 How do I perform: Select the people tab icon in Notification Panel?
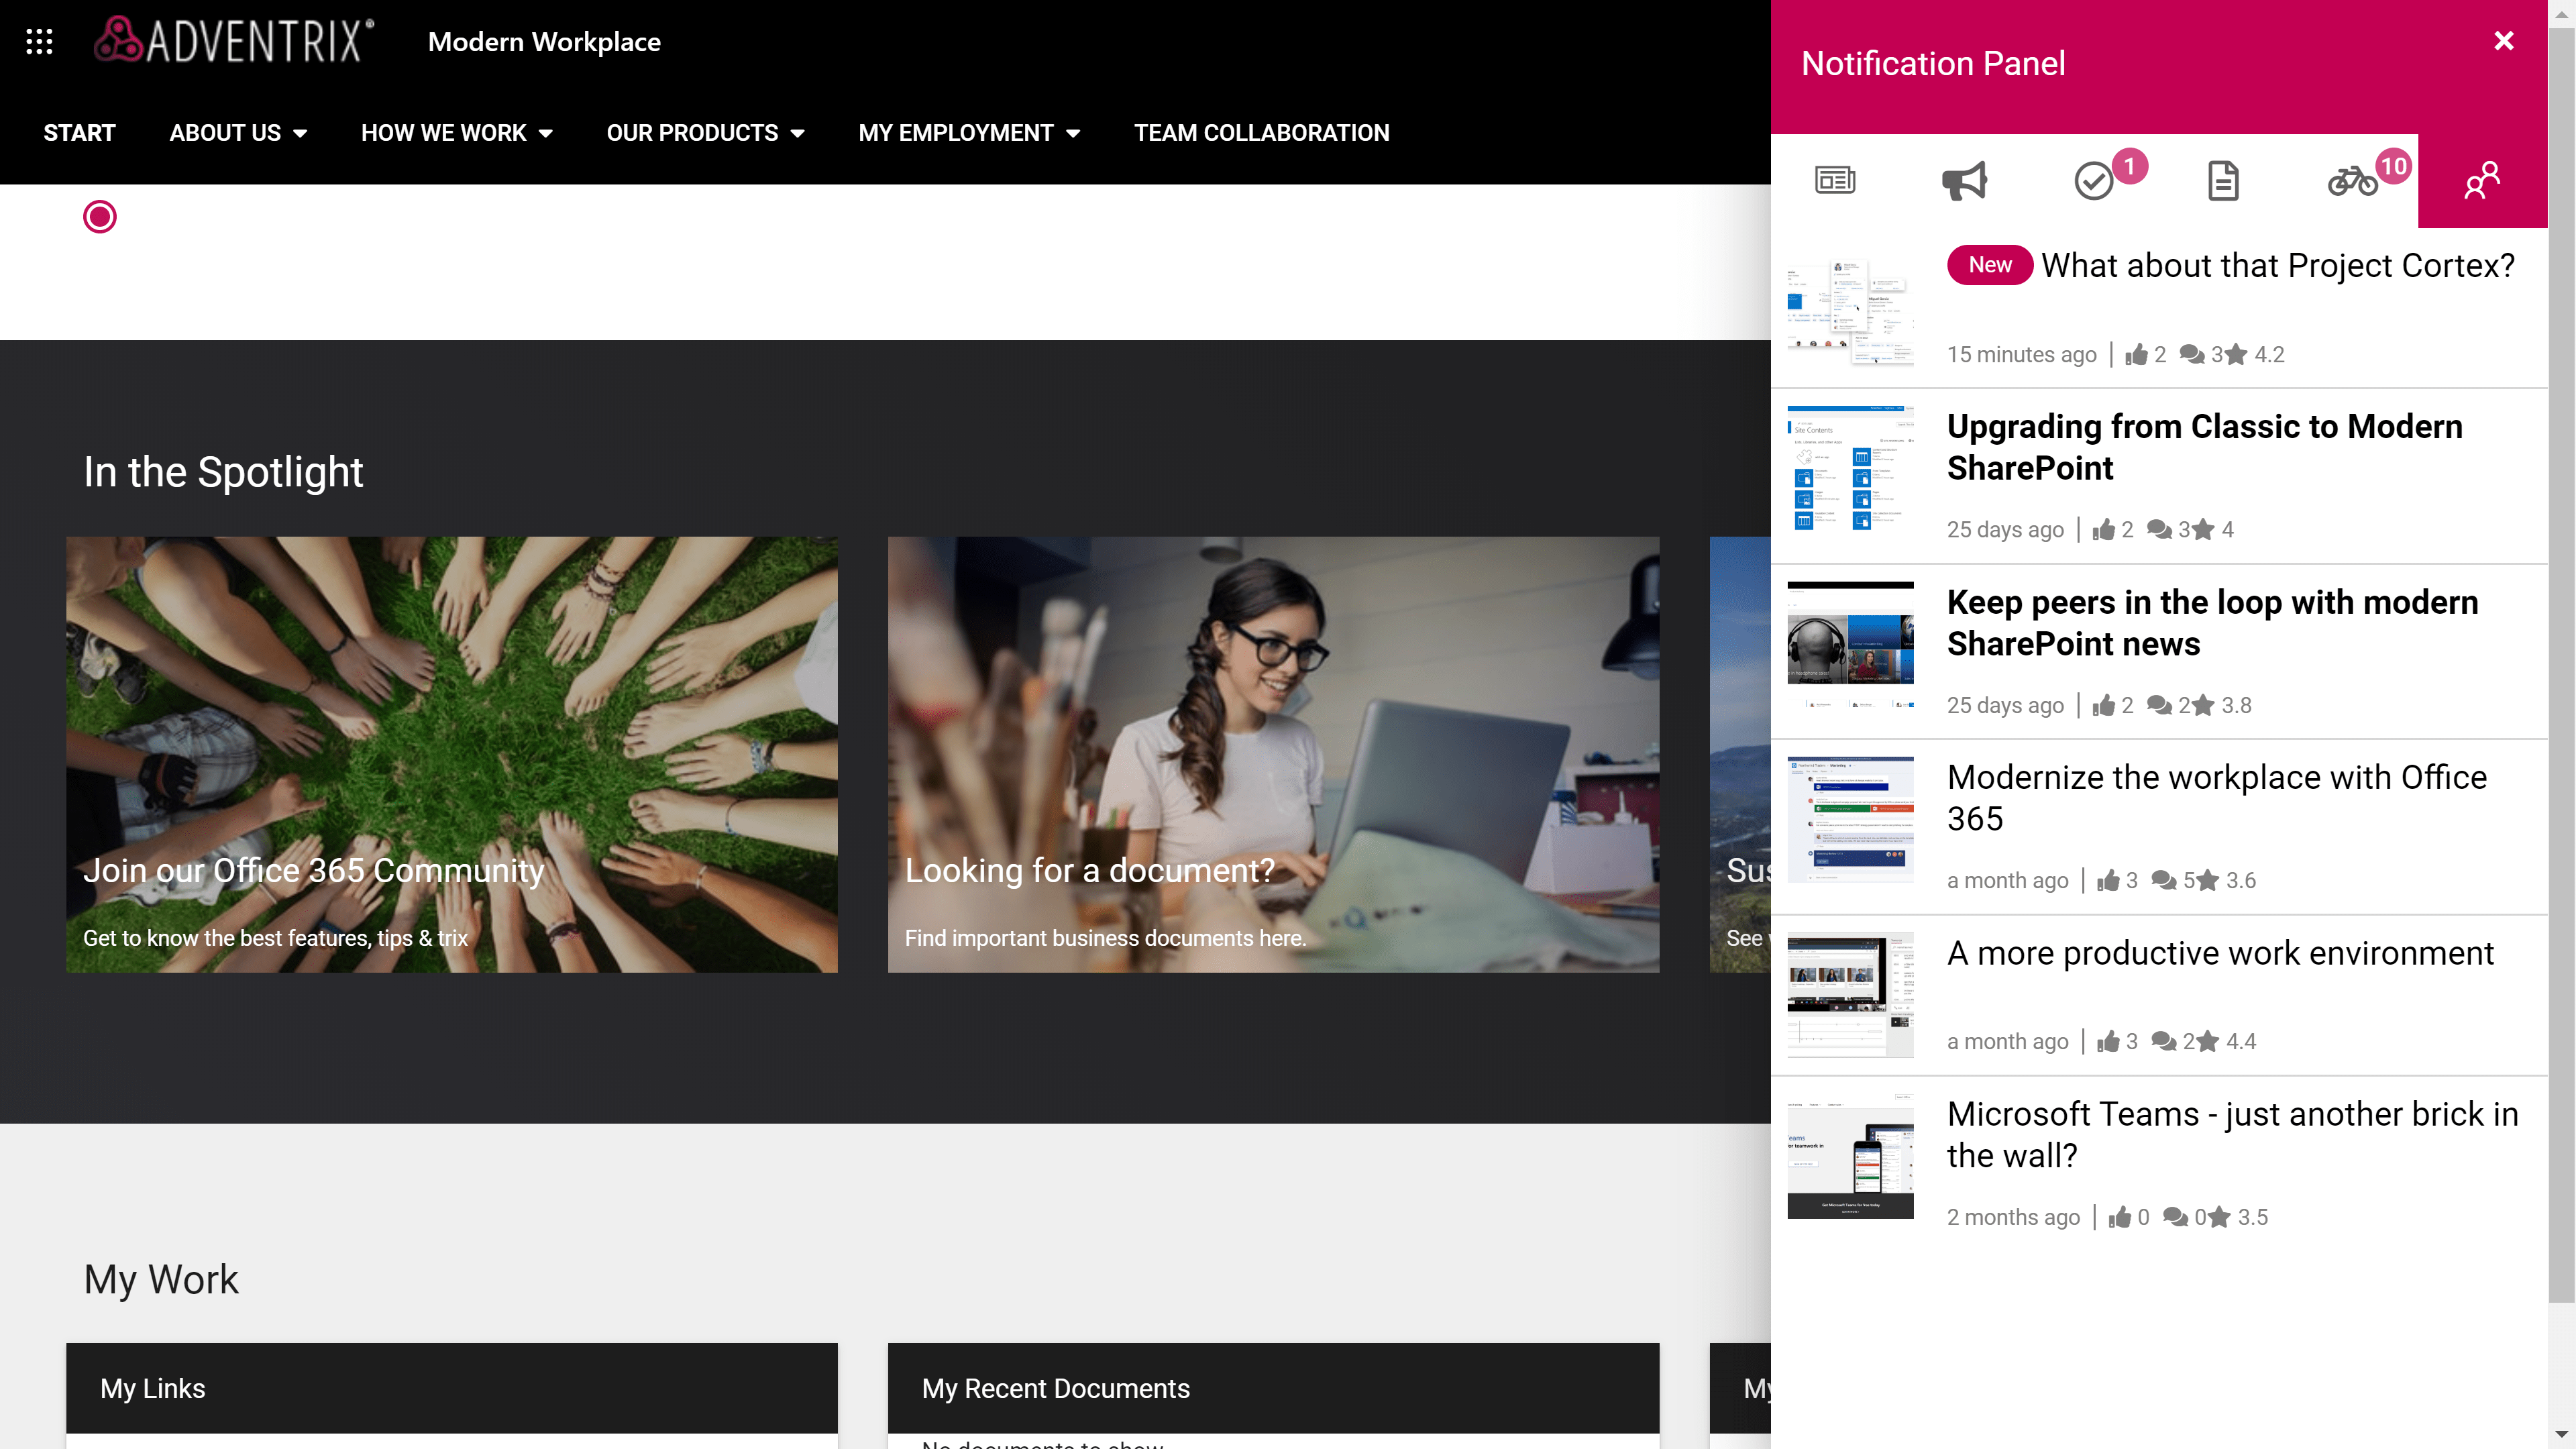[x=2482, y=180]
